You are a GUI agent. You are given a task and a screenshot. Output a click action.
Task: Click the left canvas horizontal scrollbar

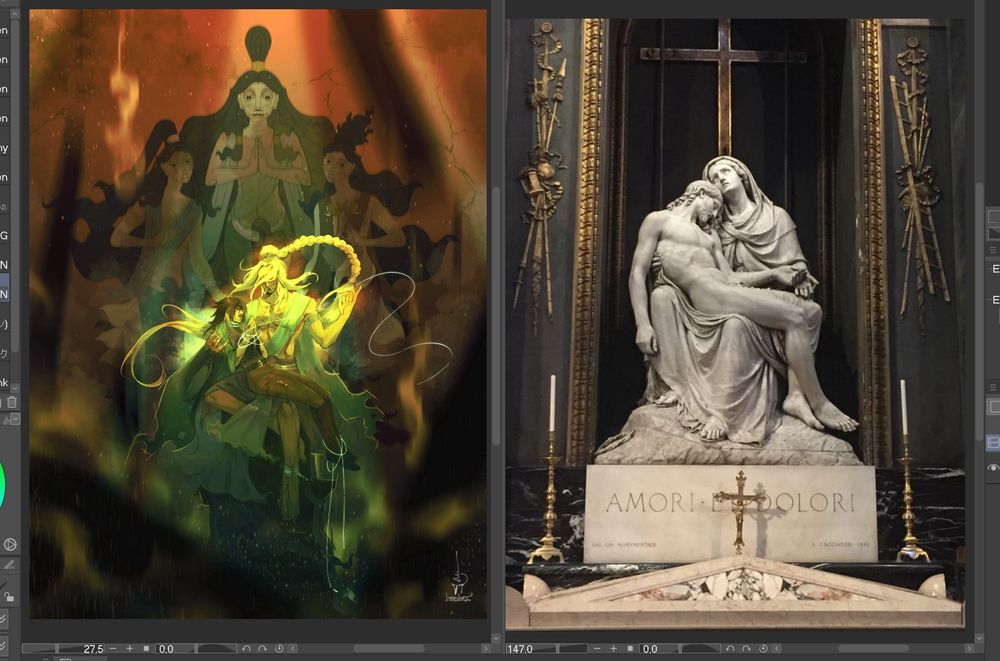point(389,648)
